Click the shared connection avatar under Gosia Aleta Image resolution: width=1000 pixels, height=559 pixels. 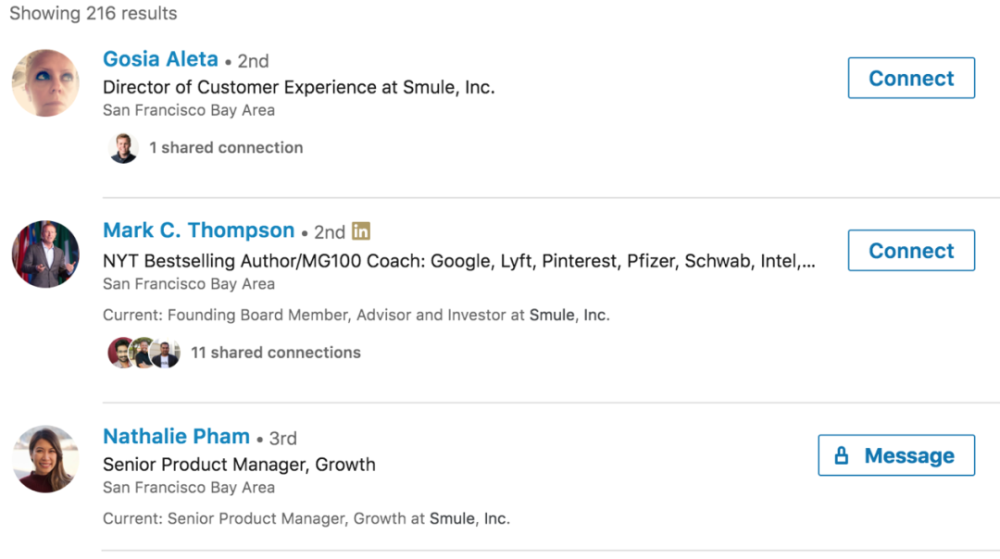coord(123,148)
